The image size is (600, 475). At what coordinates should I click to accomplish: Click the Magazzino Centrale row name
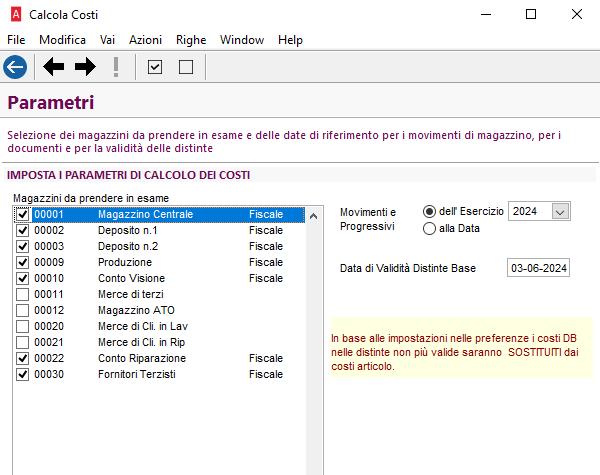click(x=145, y=214)
